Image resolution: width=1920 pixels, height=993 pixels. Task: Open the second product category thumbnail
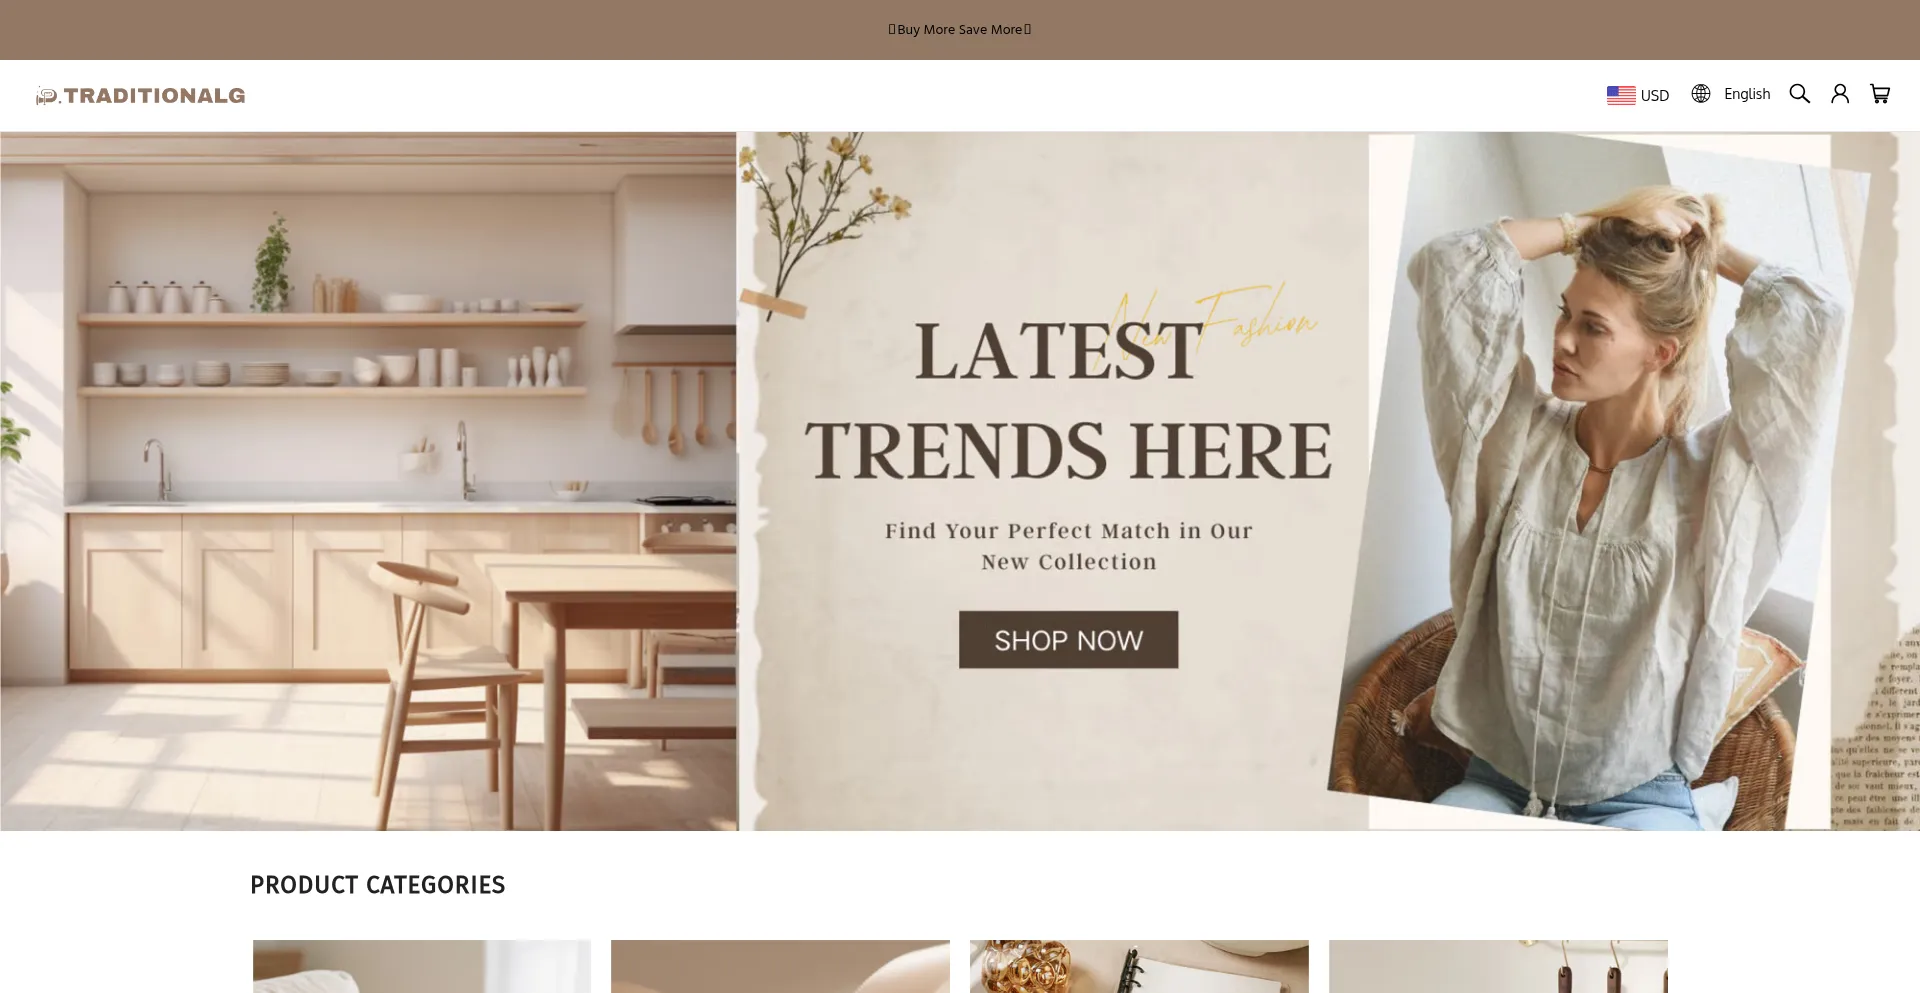(x=780, y=966)
